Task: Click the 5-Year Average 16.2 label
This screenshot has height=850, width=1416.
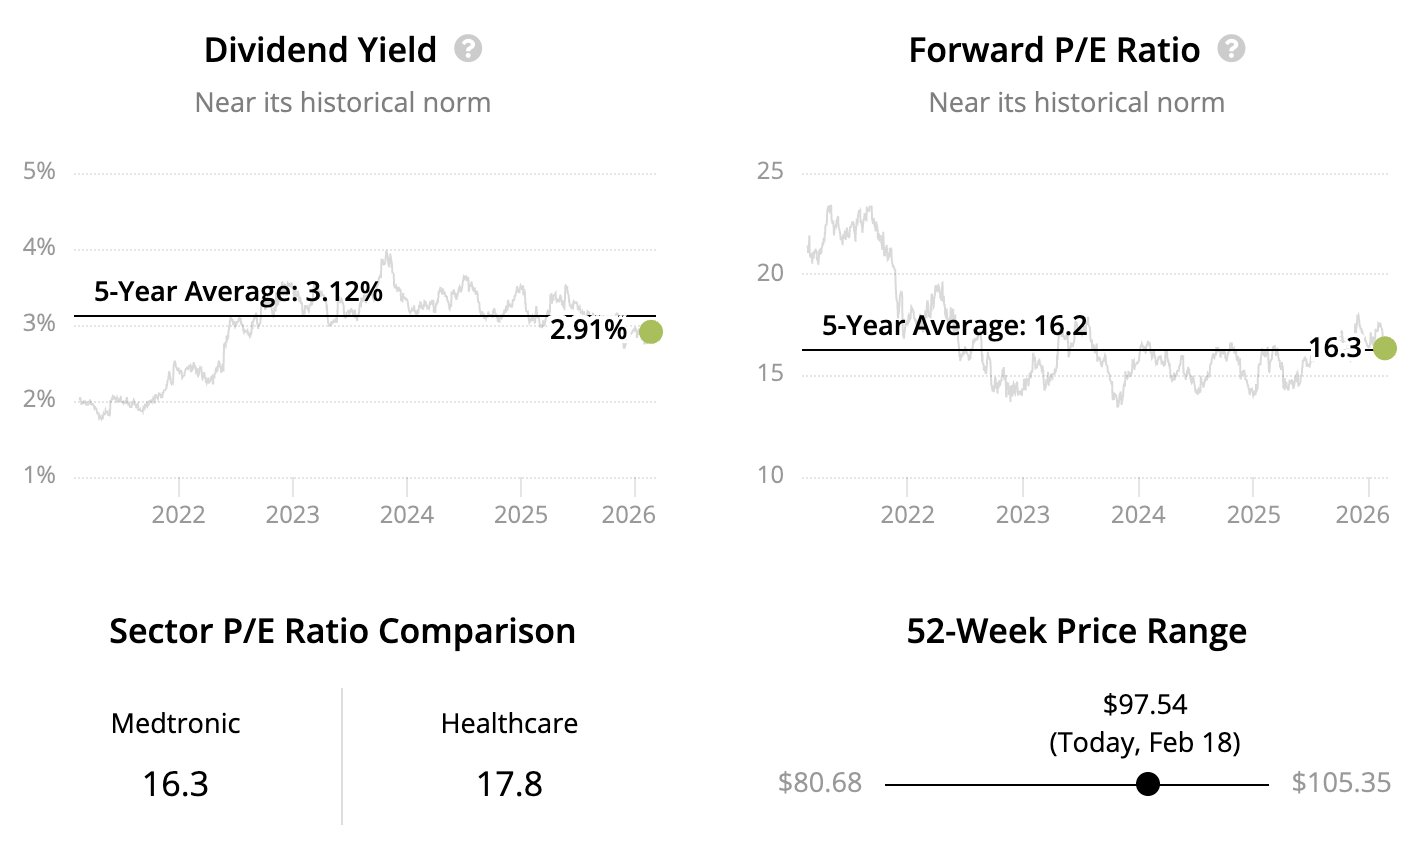Action: click(954, 326)
